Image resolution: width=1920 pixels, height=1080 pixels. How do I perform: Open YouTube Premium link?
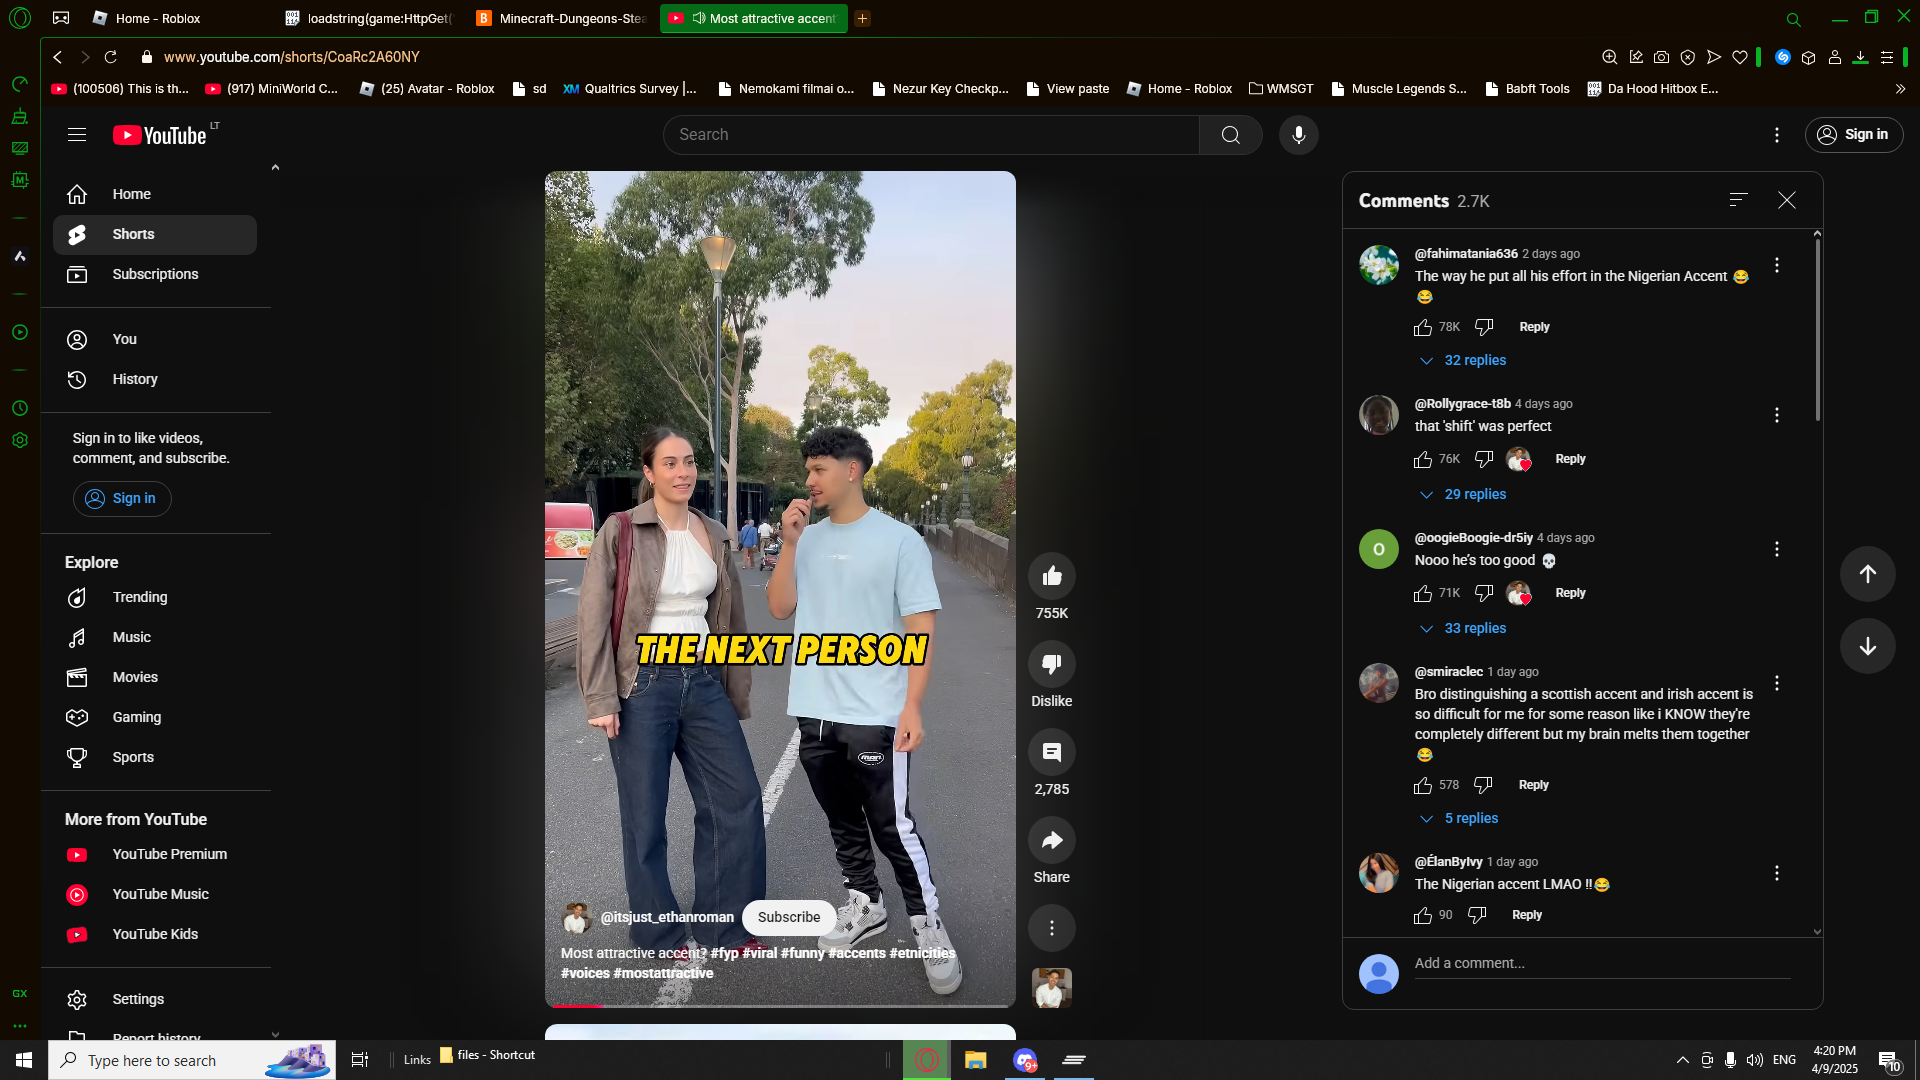click(155, 855)
